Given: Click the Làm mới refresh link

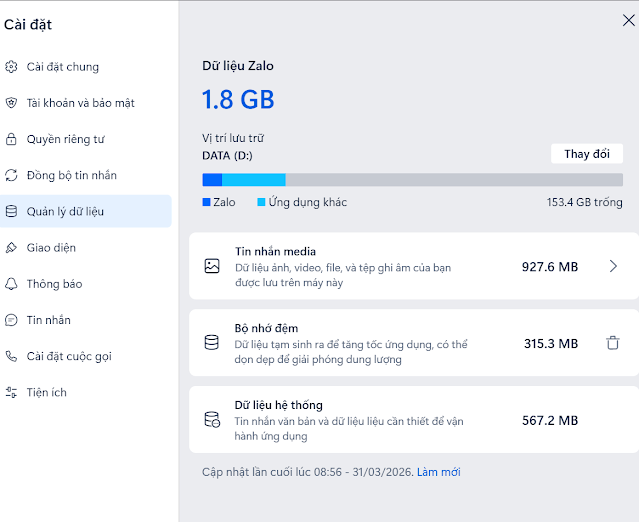Looking at the screenshot, I should [438, 472].
